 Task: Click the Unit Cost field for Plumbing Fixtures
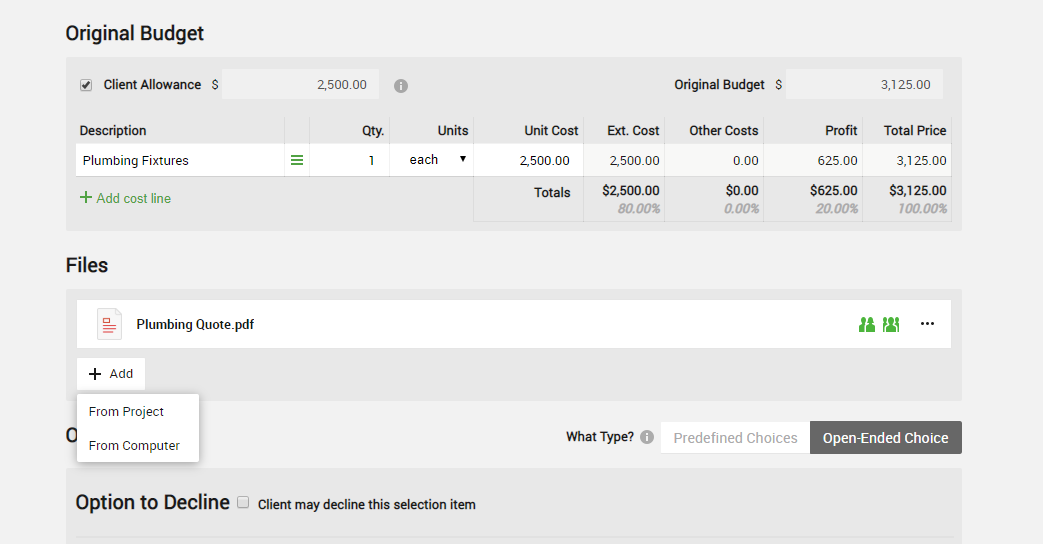528,160
